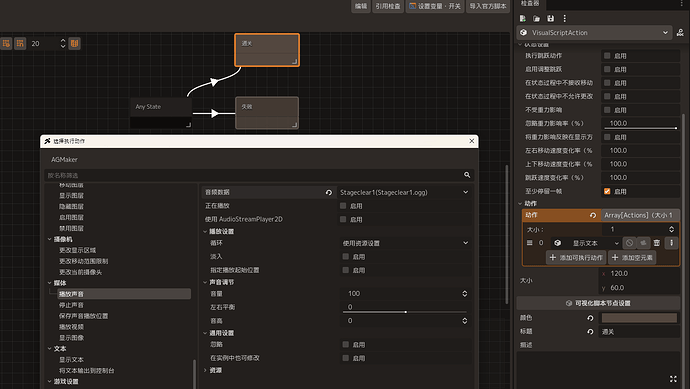This screenshot has width=690, height=389.
Task: Click the new resource icon in inspector toolbar
Action: pyautogui.click(x=522, y=18)
